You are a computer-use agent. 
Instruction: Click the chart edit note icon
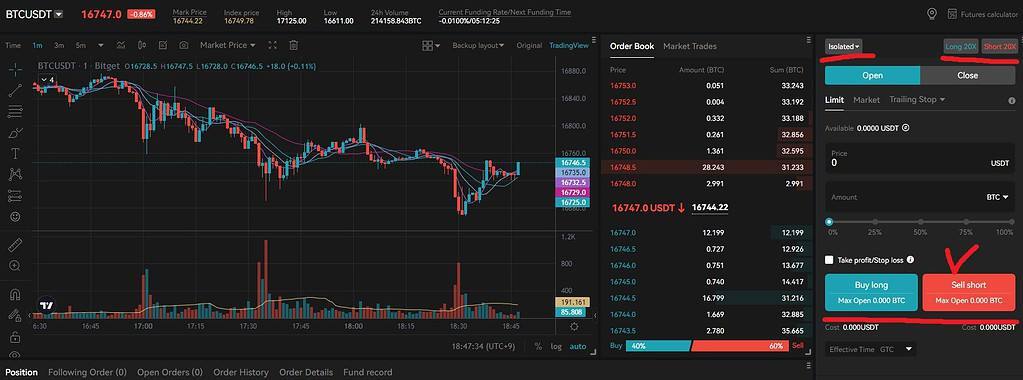tap(163, 45)
